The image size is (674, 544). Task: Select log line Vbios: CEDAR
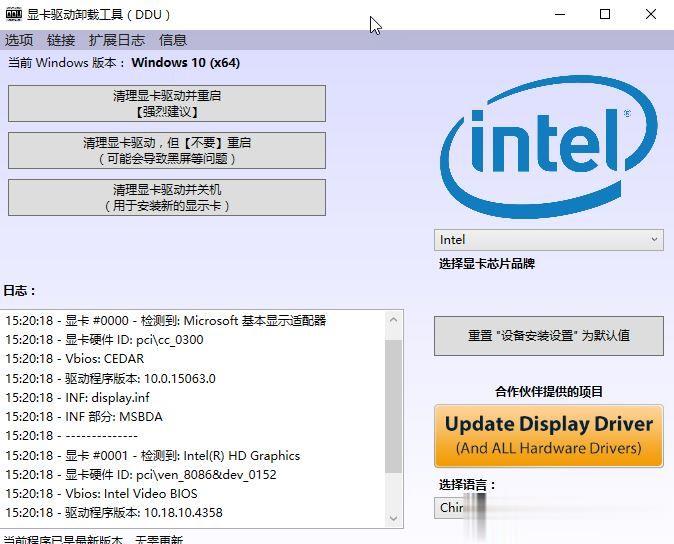pos(74,358)
